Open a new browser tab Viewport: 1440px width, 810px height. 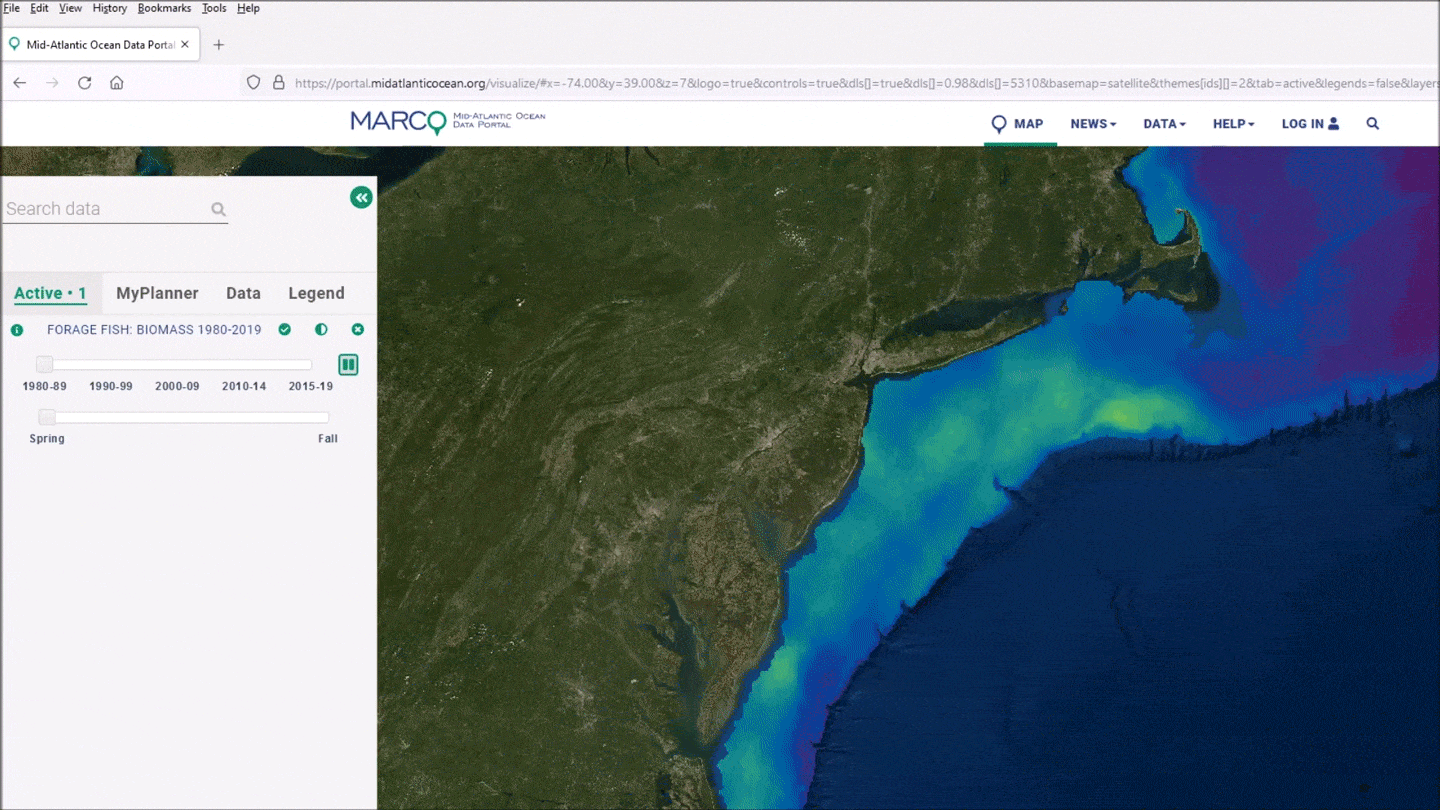(219, 45)
